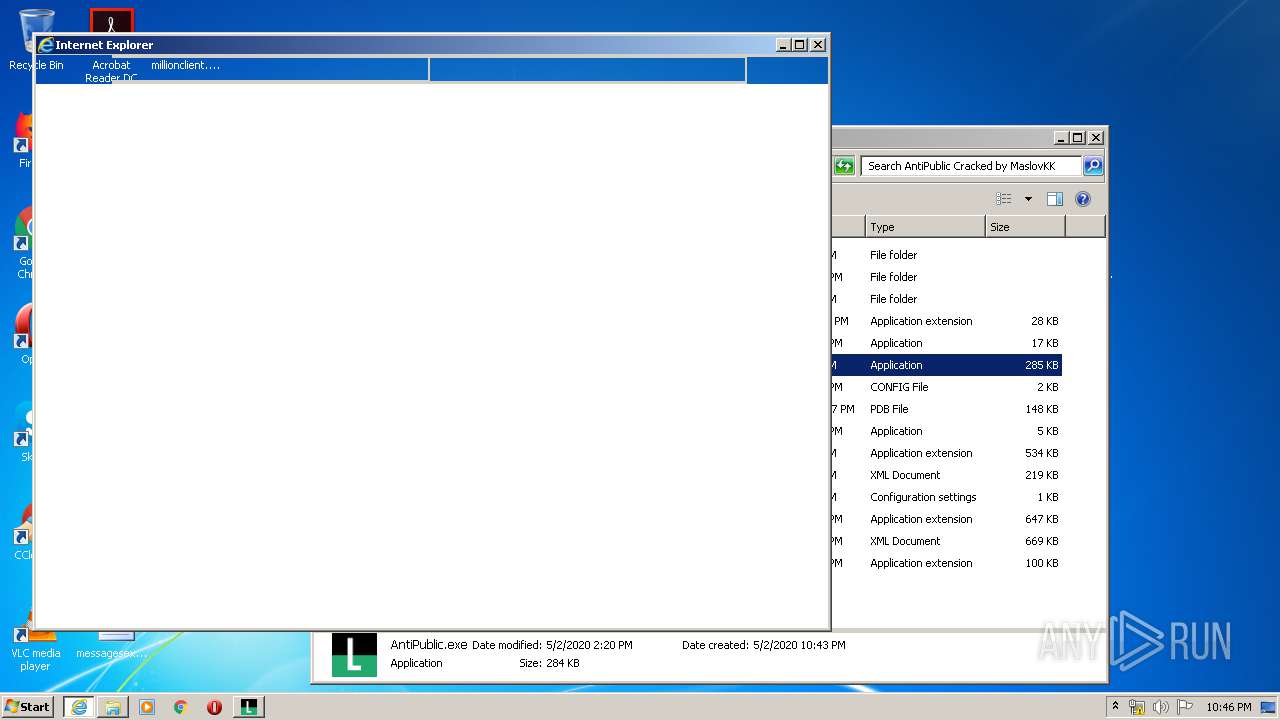This screenshot has width=1280, height=720.
Task: Focus the Search AntiPublic Cracked field
Action: pyautogui.click(x=971, y=166)
